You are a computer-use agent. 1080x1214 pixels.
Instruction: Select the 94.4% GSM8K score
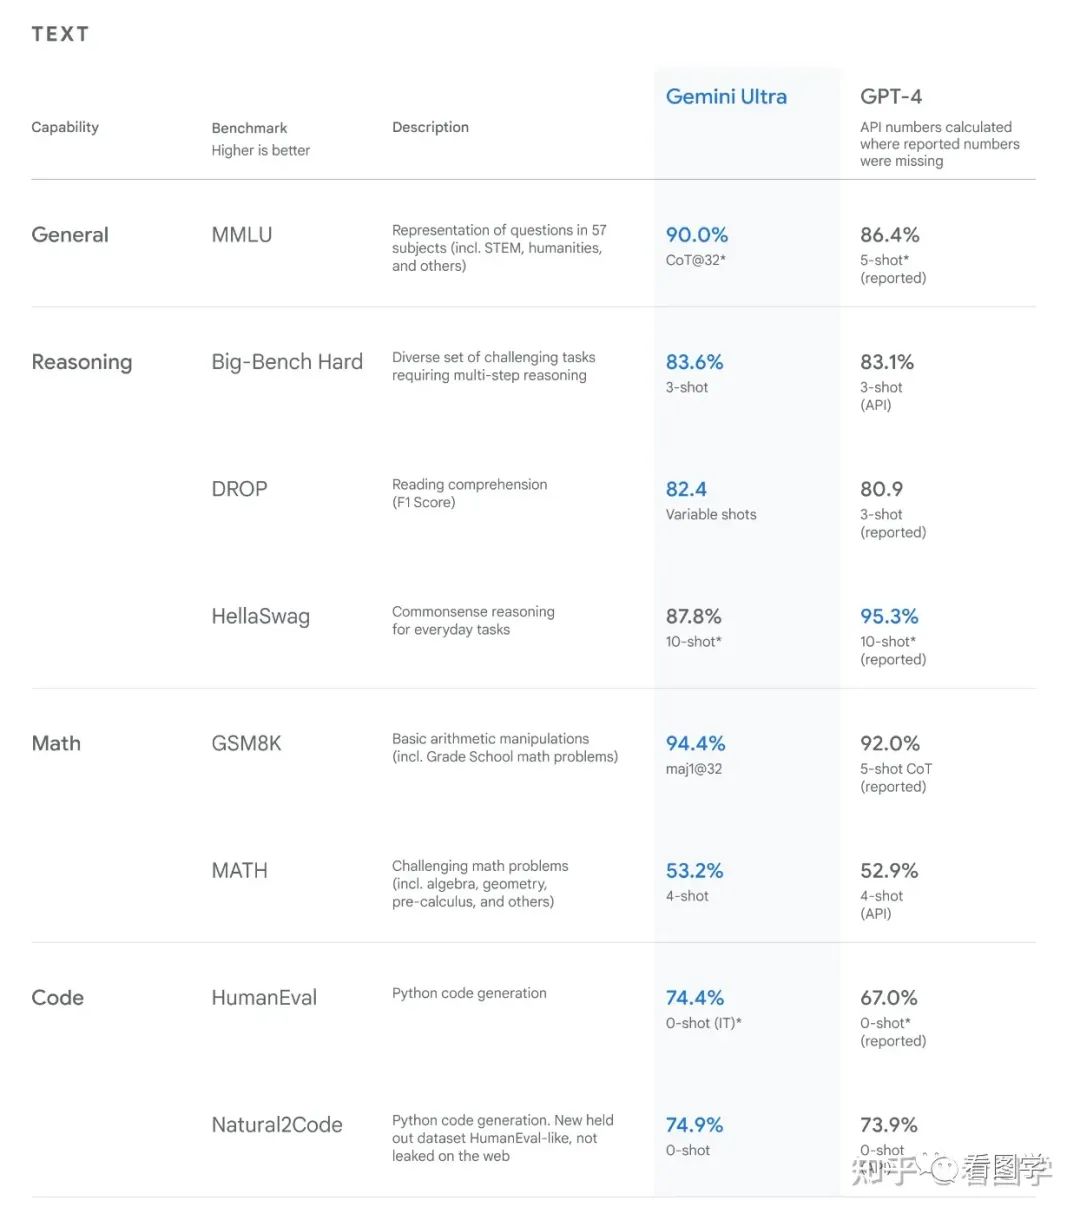coord(696,743)
